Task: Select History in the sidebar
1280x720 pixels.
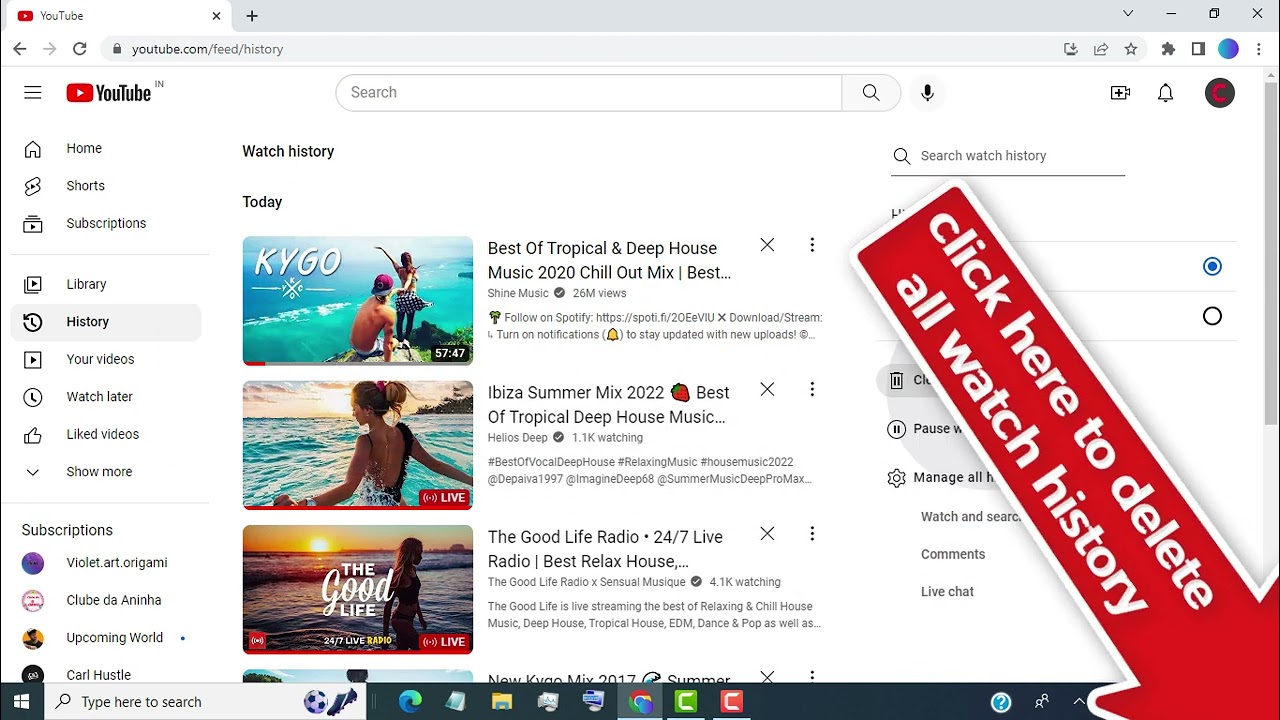Action: (105, 322)
